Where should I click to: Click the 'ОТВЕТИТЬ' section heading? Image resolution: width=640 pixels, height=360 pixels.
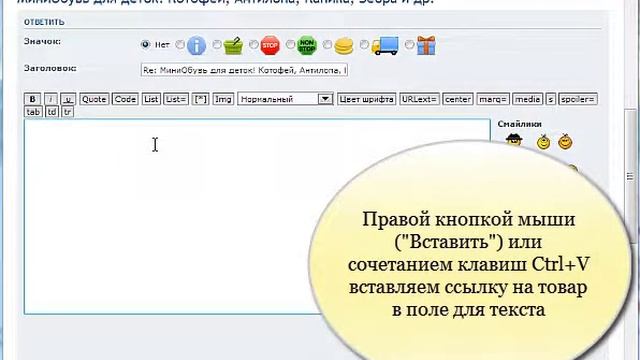[x=44, y=22]
